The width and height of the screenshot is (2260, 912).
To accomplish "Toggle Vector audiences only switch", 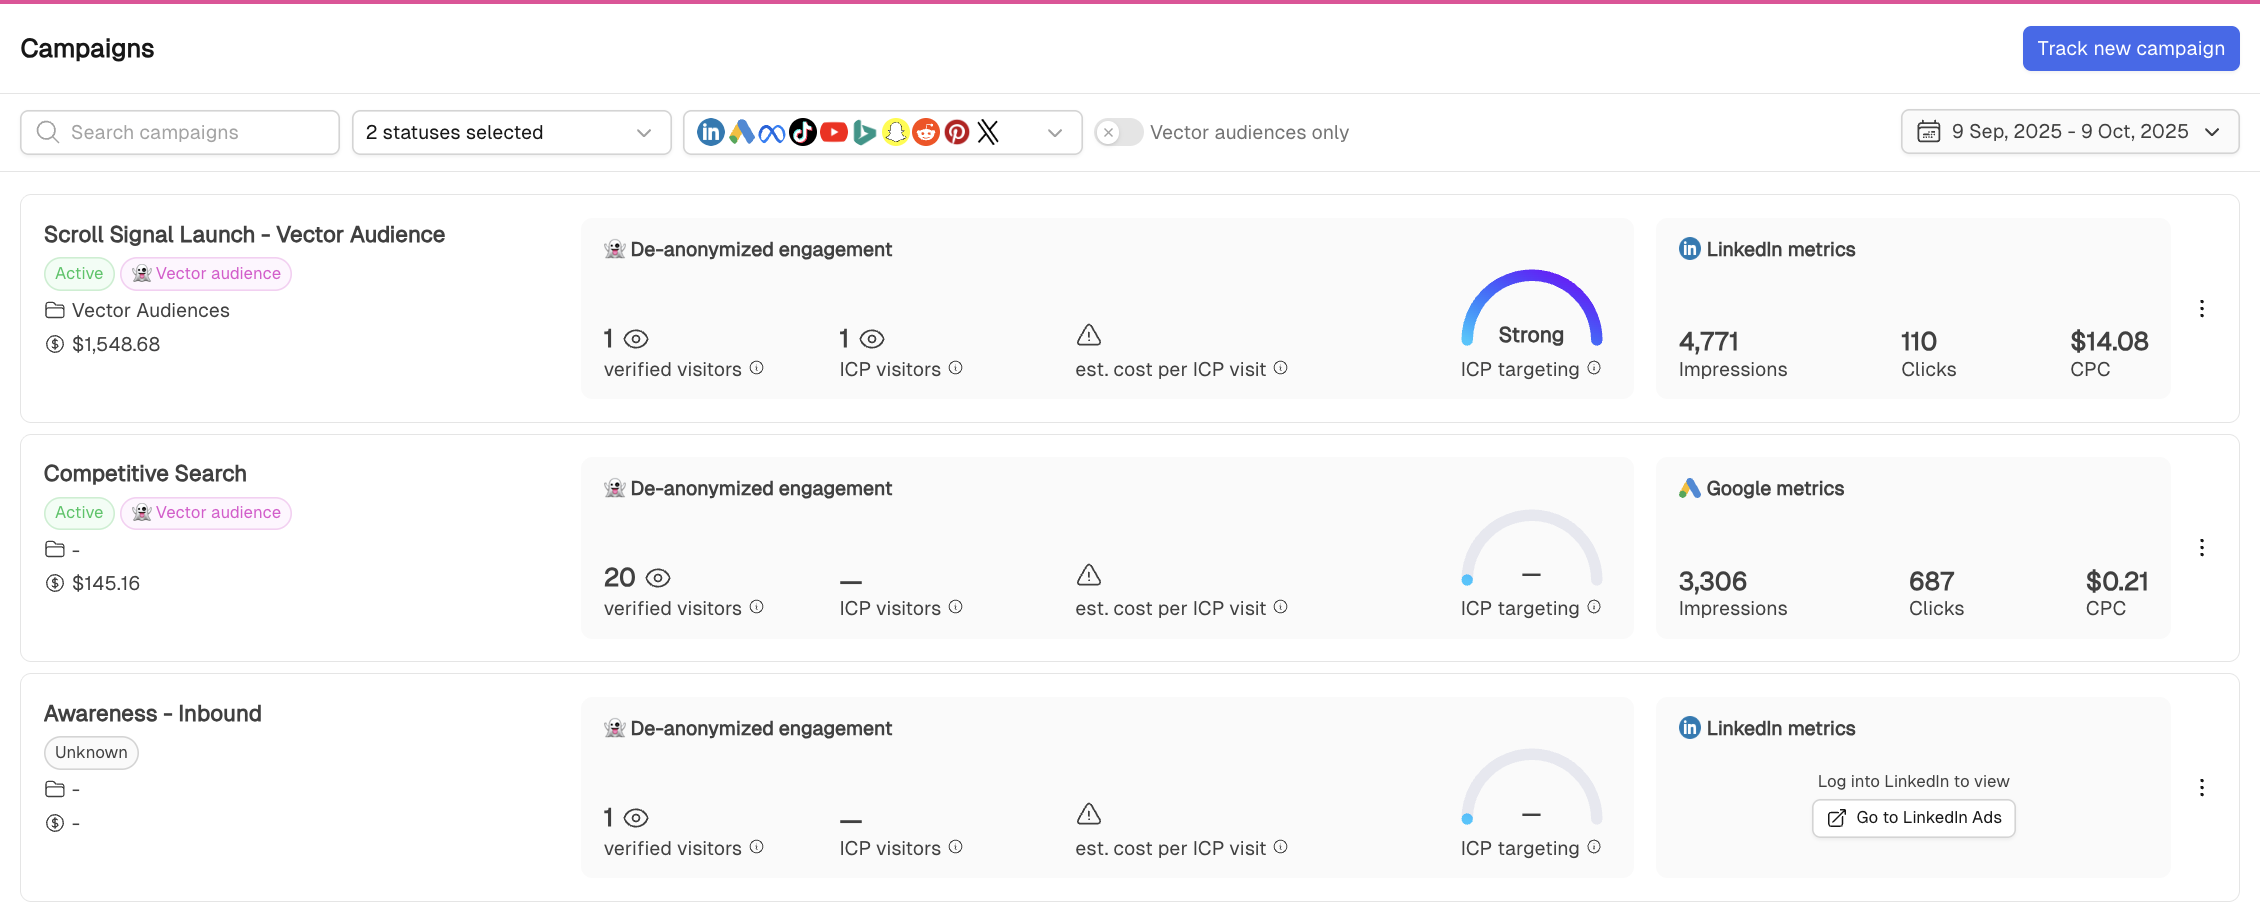I will 1119,132.
